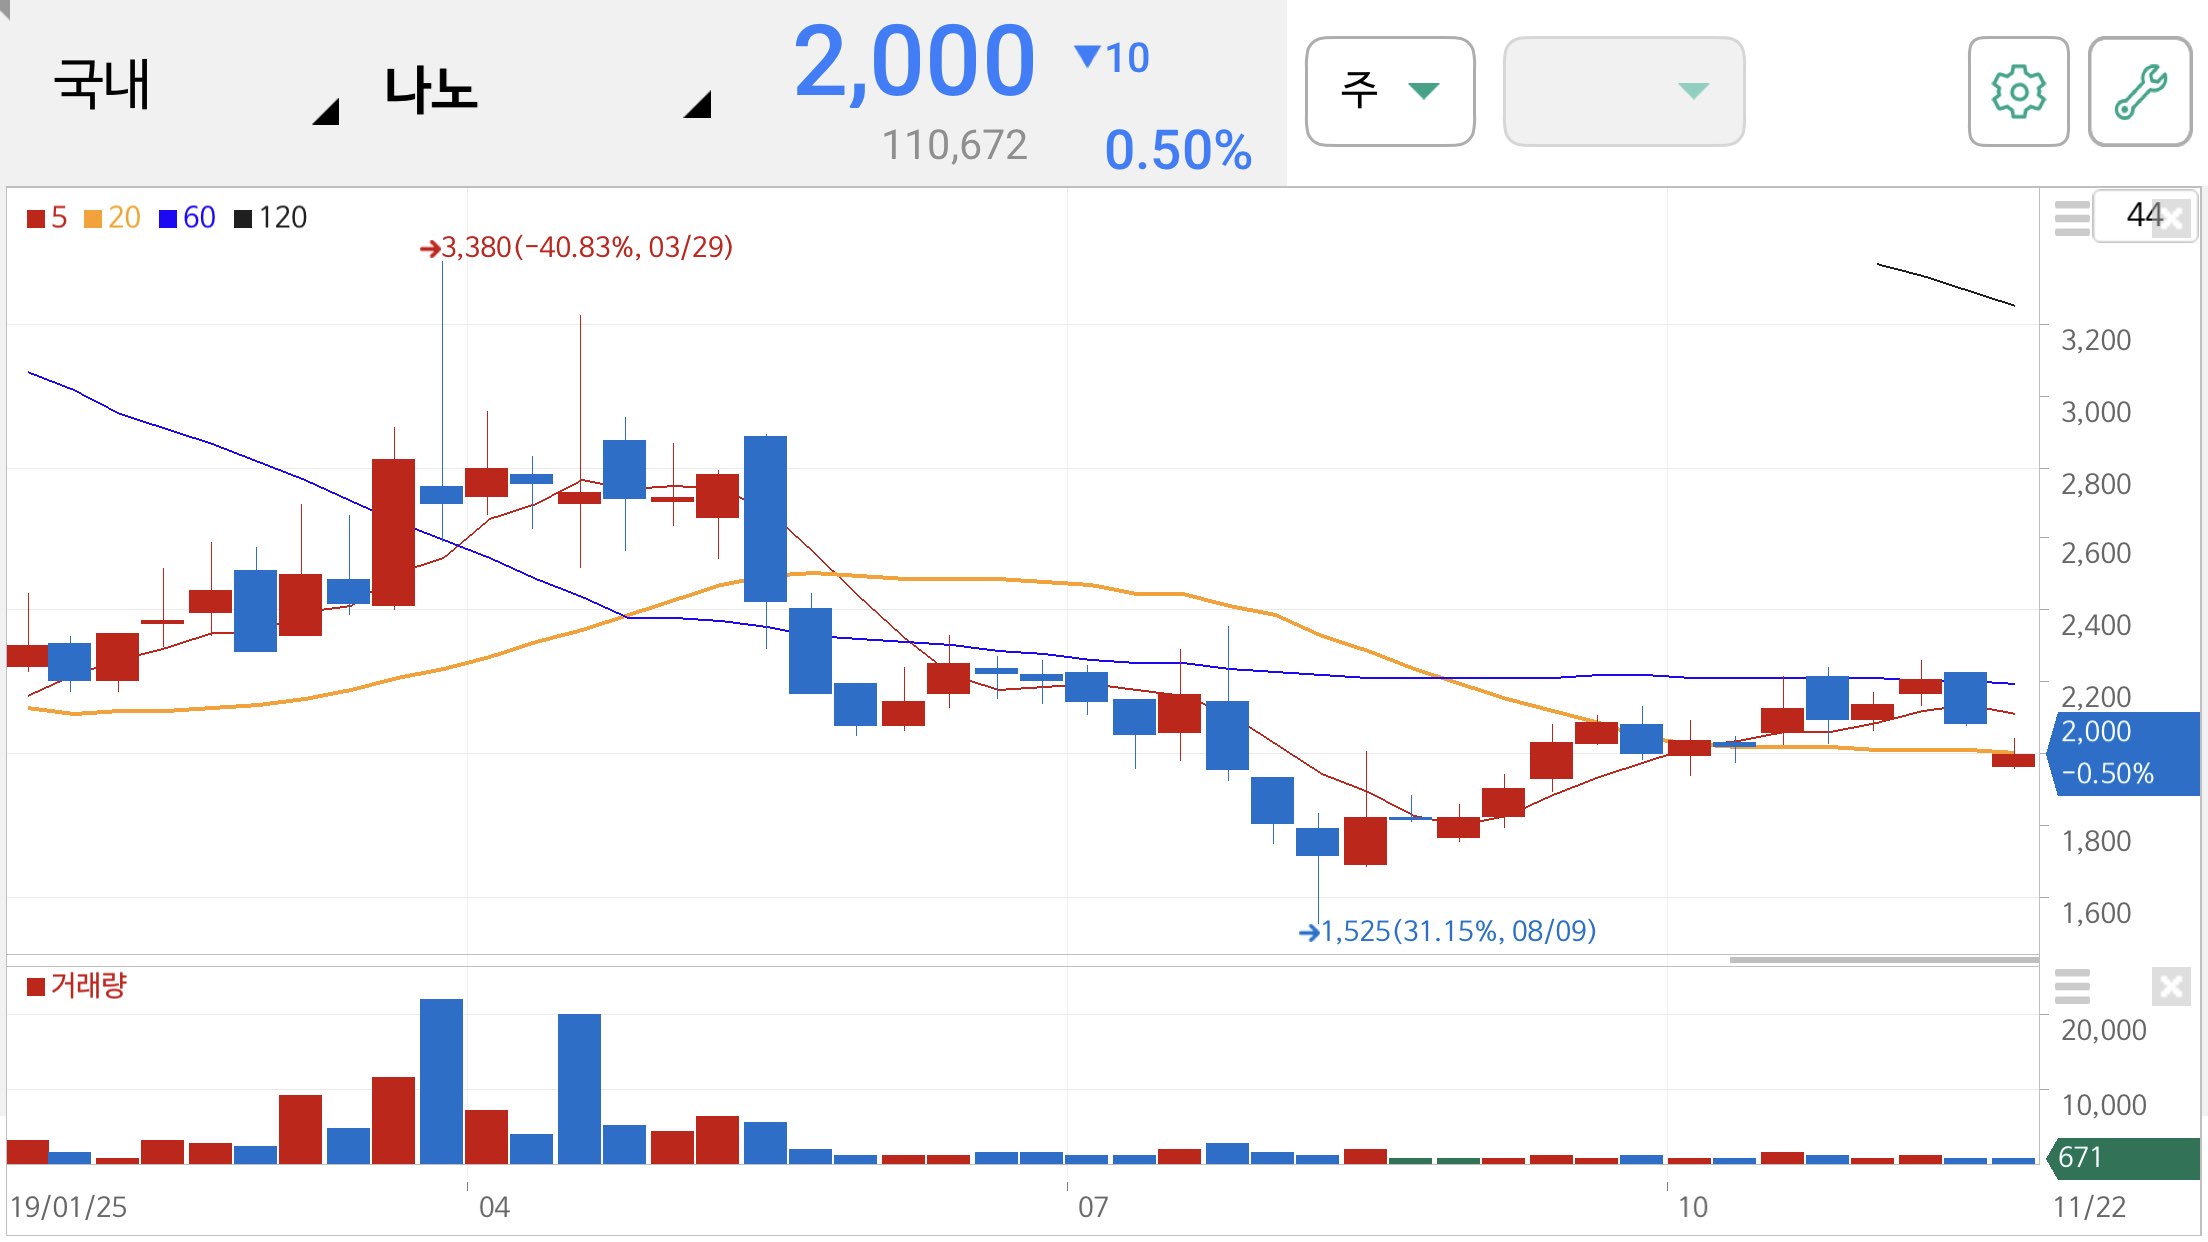Click the 1,600 price axis label
The height and width of the screenshot is (1242, 2208).
[2096, 913]
